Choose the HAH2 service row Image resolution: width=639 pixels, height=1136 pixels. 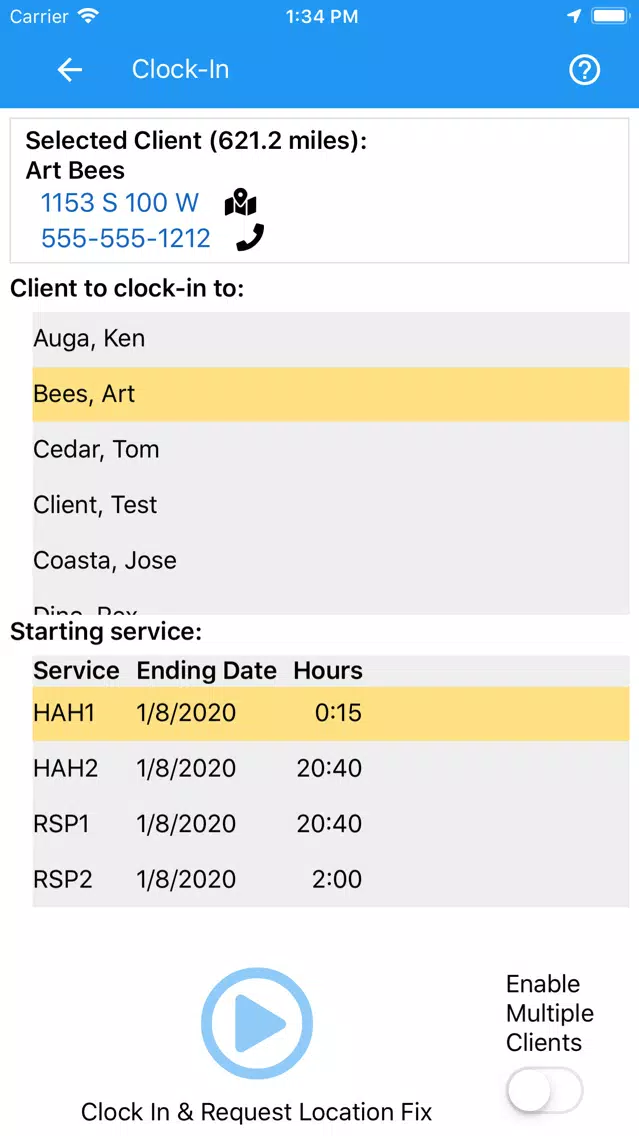[330, 769]
